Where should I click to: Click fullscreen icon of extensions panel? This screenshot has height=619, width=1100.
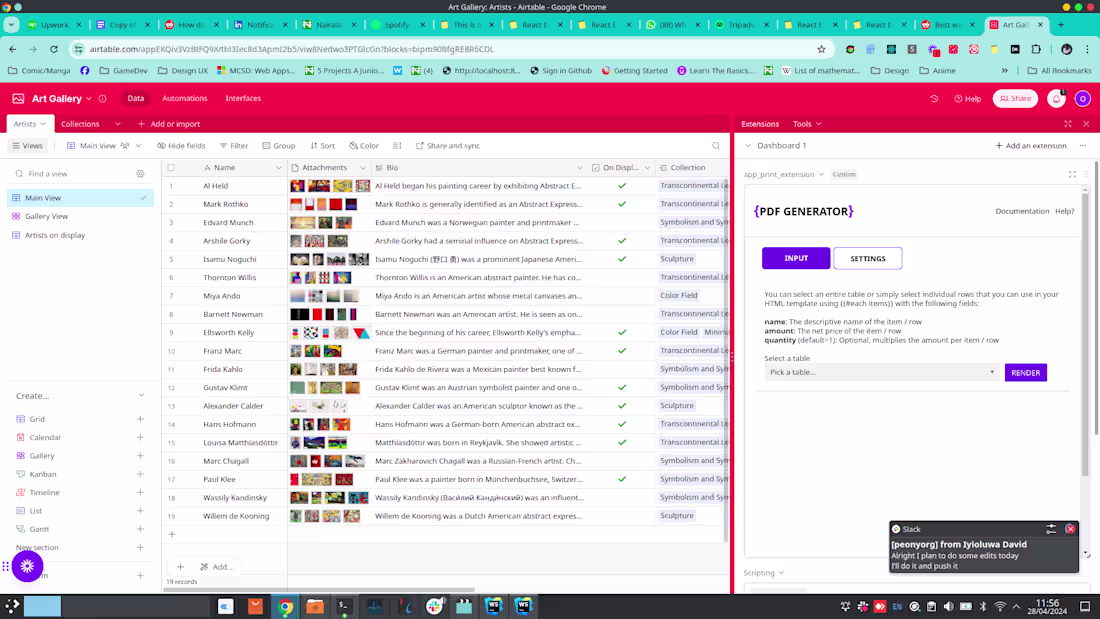[x=1068, y=124]
